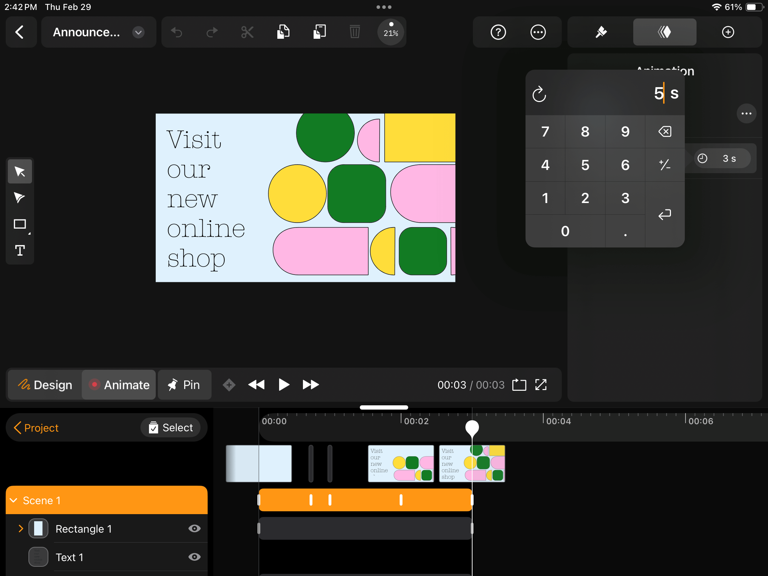768x576 pixels.
Task: Toggle the loop playback icon
Action: coord(519,385)
